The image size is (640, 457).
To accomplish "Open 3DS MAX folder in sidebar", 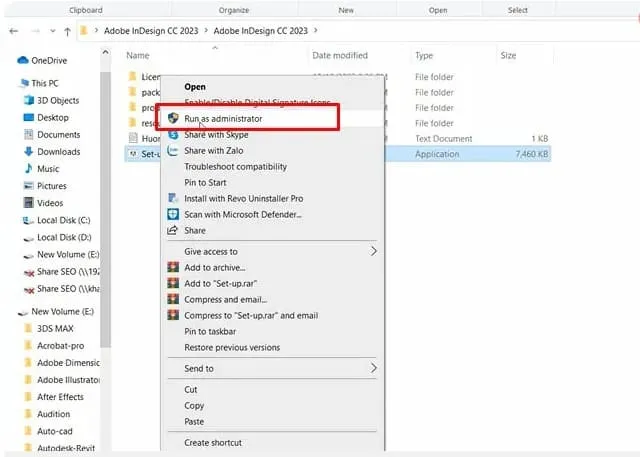I will [x=55, y=328].
